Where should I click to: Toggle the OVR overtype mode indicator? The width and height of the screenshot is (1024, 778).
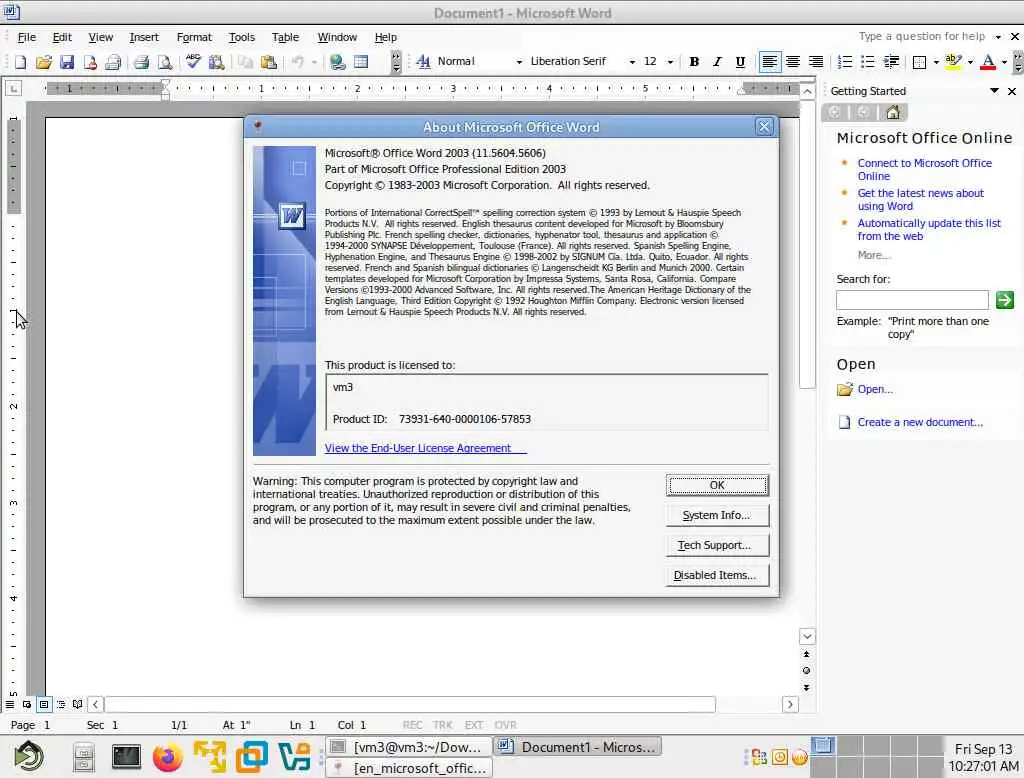tap(505, 725)
